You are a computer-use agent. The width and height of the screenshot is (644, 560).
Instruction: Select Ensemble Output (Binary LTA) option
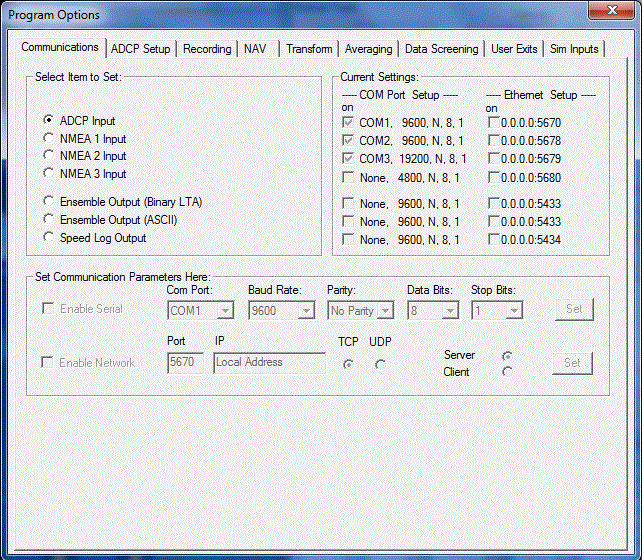pos(48,202)
